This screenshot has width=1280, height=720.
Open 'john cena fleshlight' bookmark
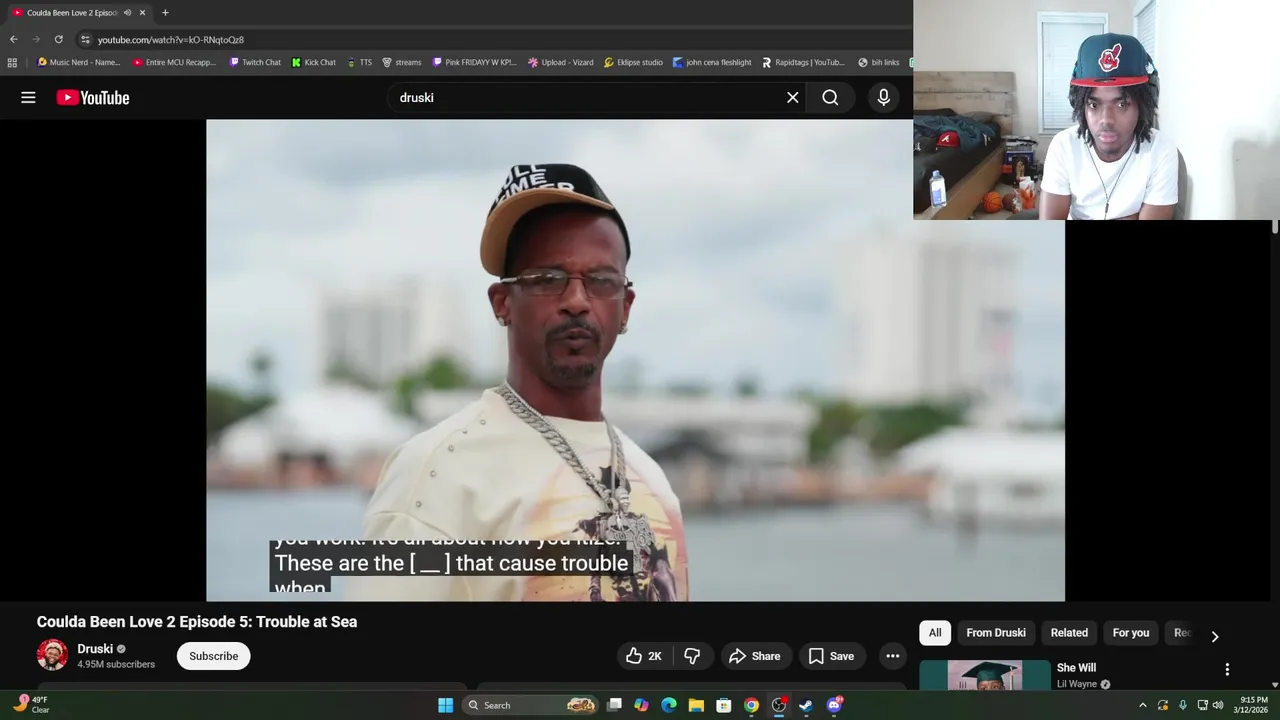(712, 62)
